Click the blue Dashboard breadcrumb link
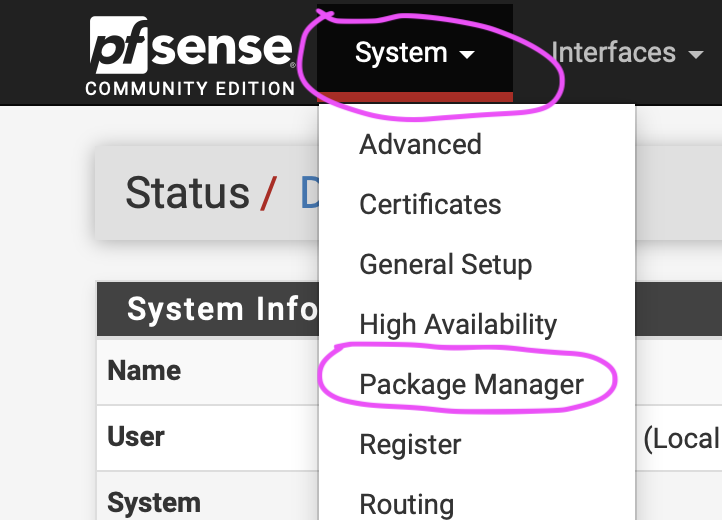Viewport: 722px width, 520px height. click(x=308, y=192)
